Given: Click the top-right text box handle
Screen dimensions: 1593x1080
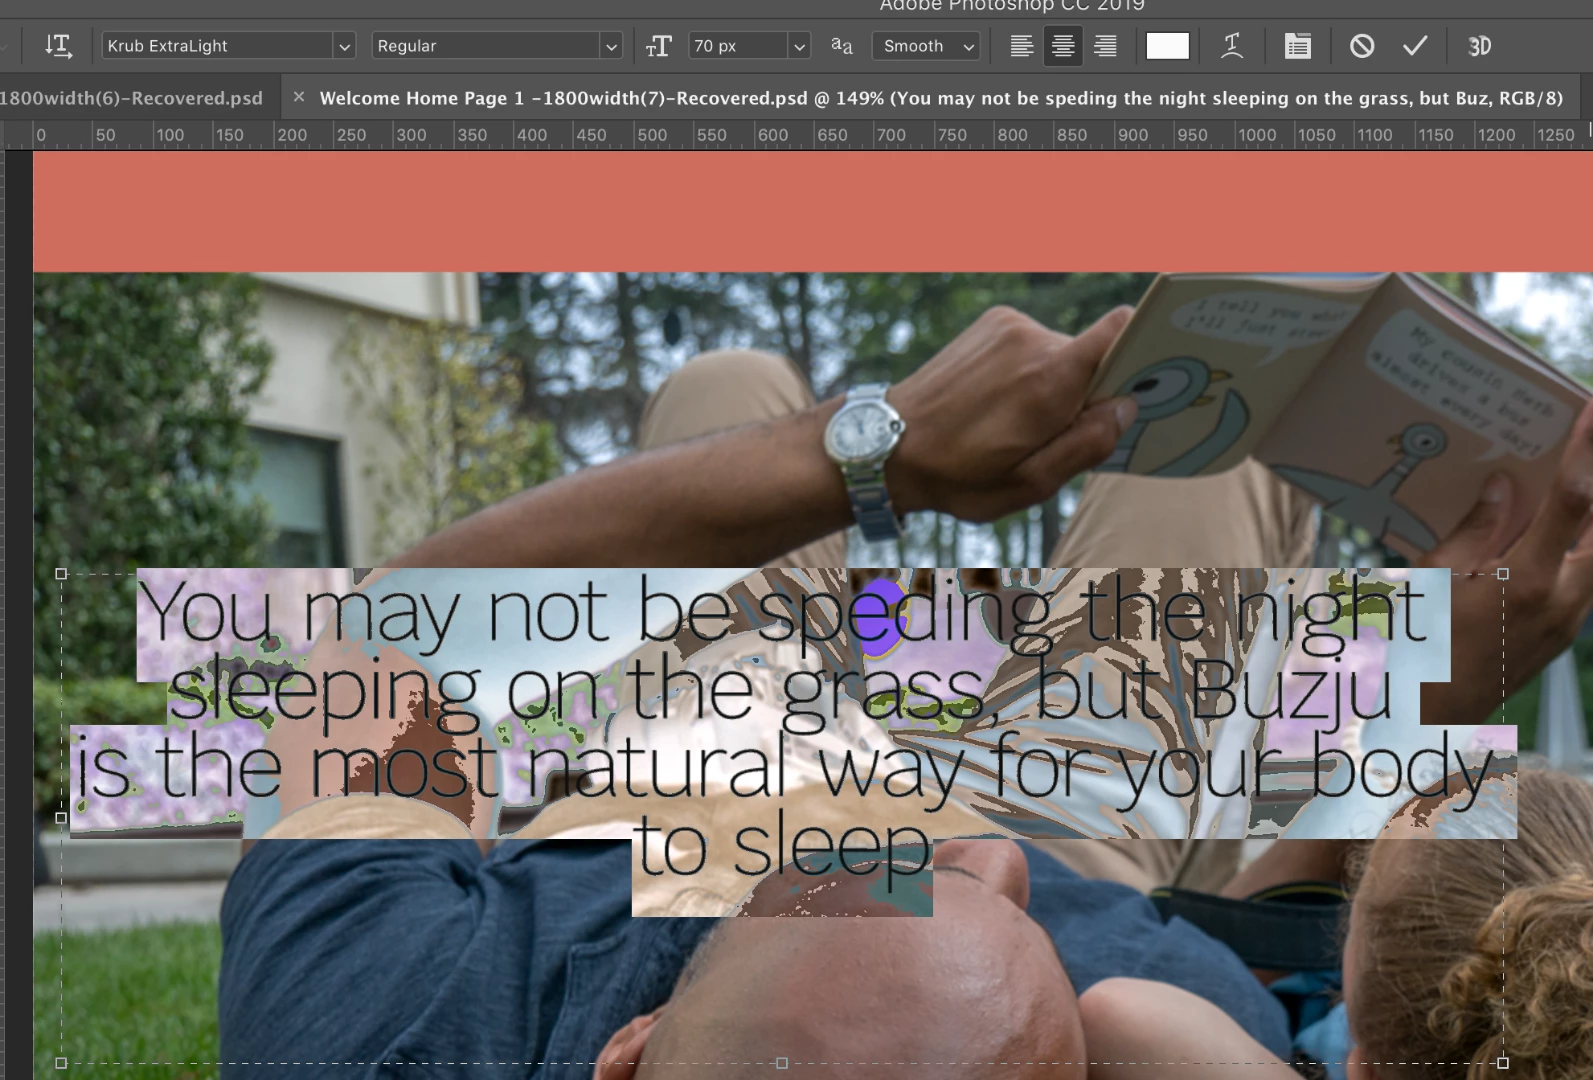Looking at the screenshot, I should coord(1502,574).
